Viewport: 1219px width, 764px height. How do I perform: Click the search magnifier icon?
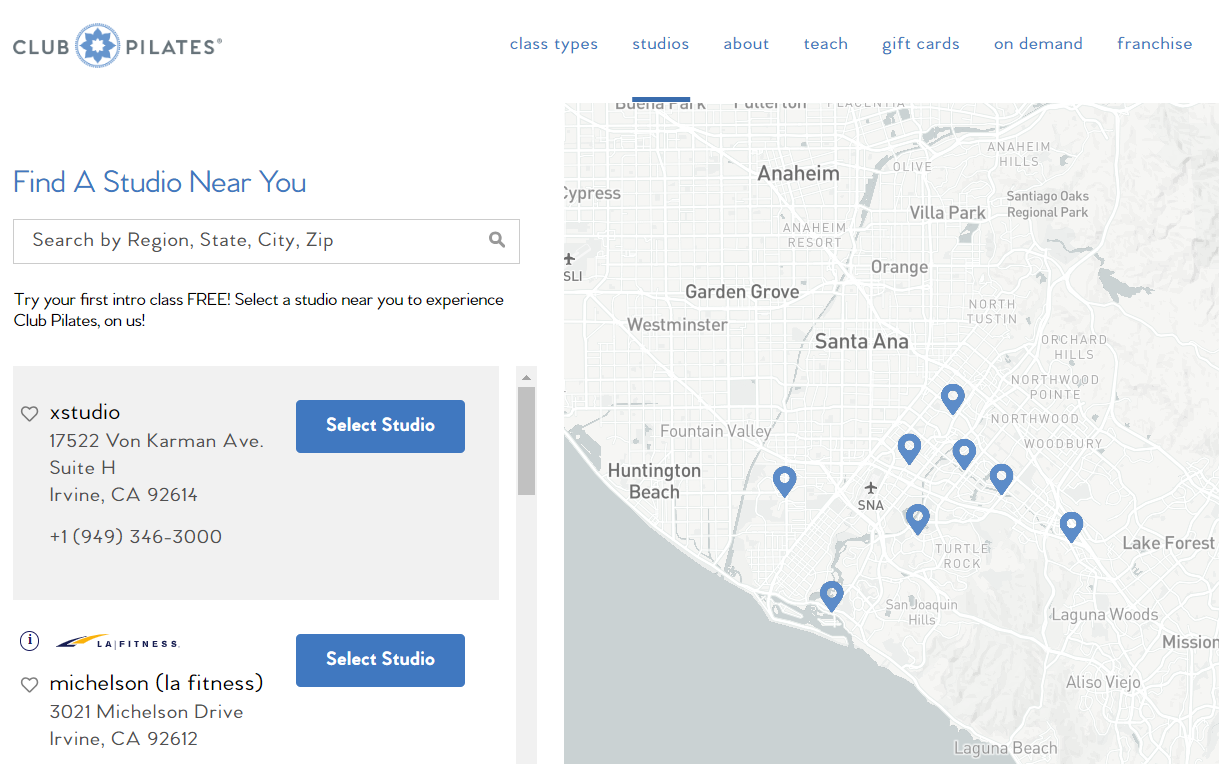(497, 240)
